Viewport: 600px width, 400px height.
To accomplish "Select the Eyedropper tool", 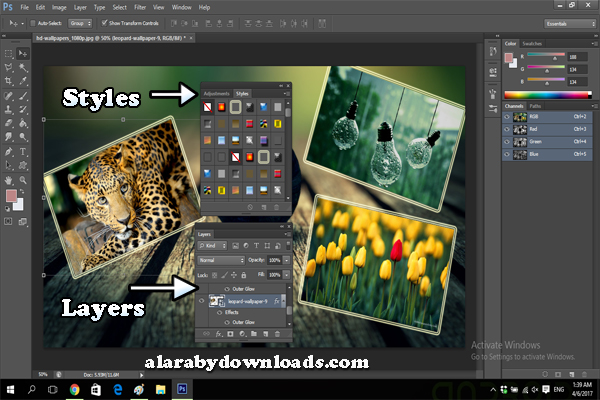I will coord(23,81).
